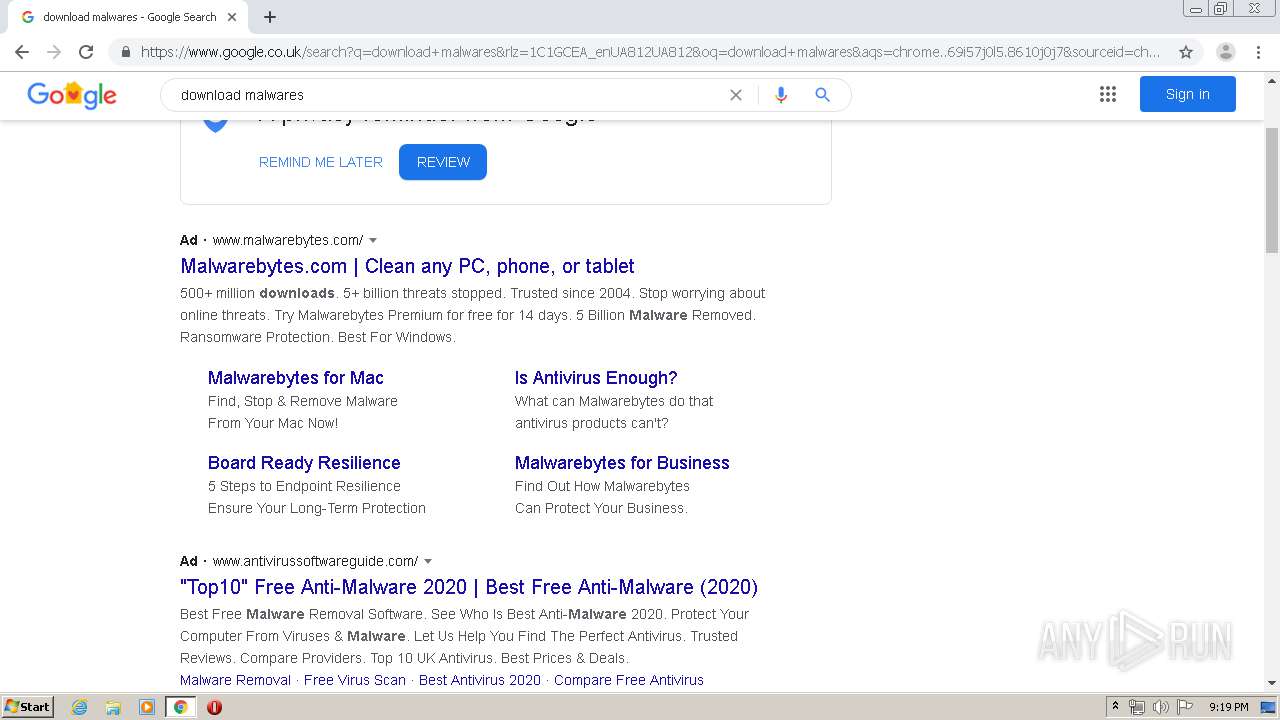Click the red stop-sign taskbar icon
The width and height of the screenshot is (1280, 720).
214,707
